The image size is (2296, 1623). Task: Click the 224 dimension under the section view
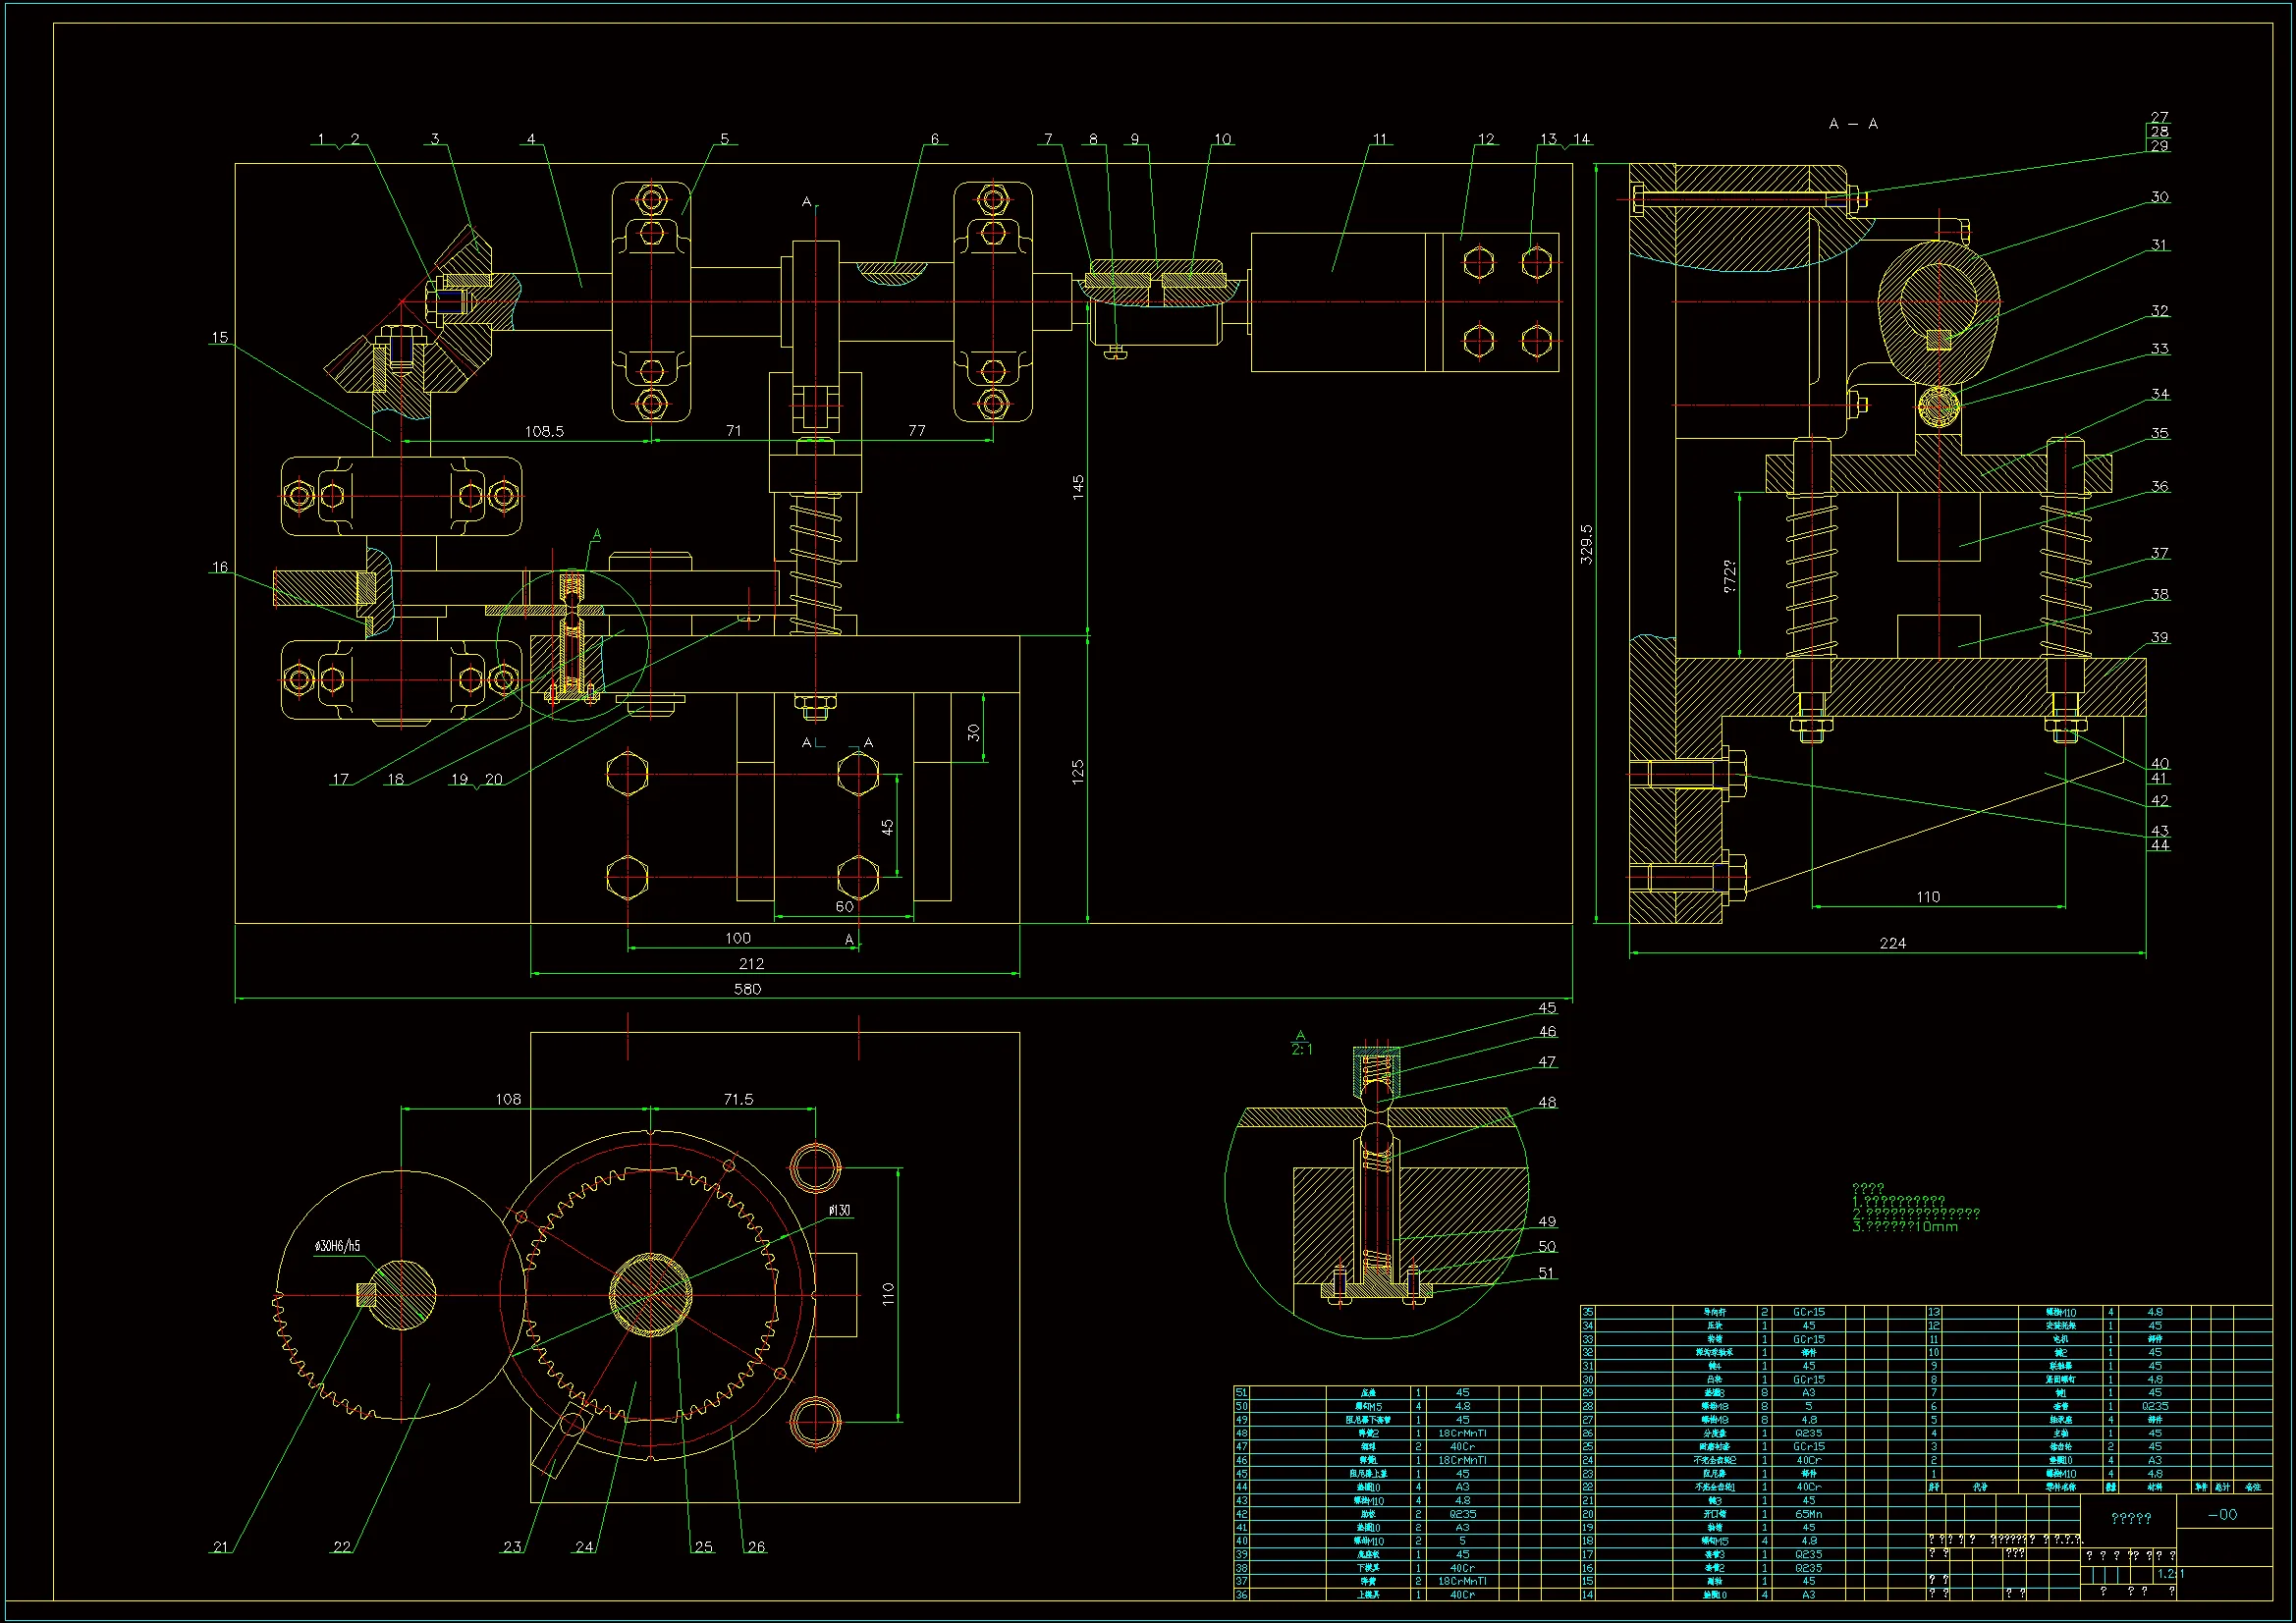(x=1892, y=943)
